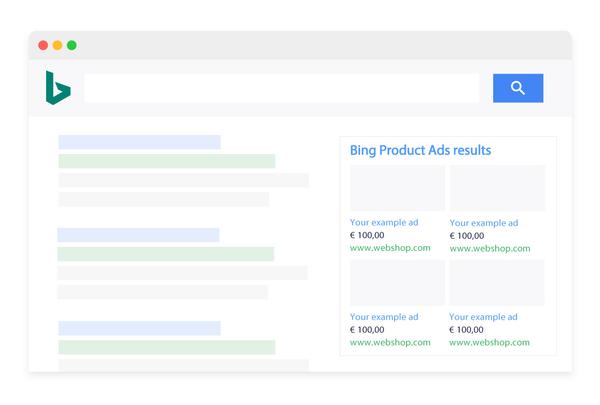The width and height of the screenshot is (600, 405).
Task: Open the first search result blue title
Action: (139, 142)
